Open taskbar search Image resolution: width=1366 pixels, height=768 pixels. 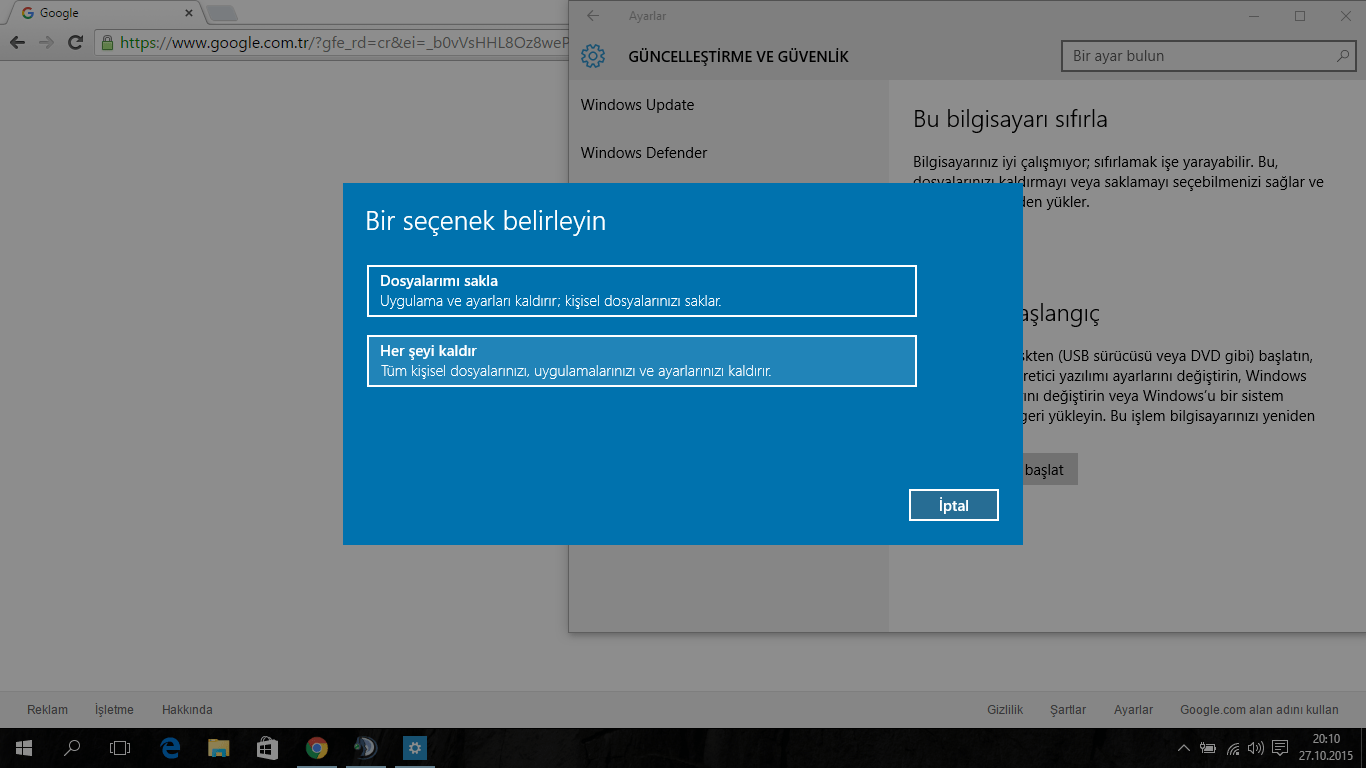point(72,748)
